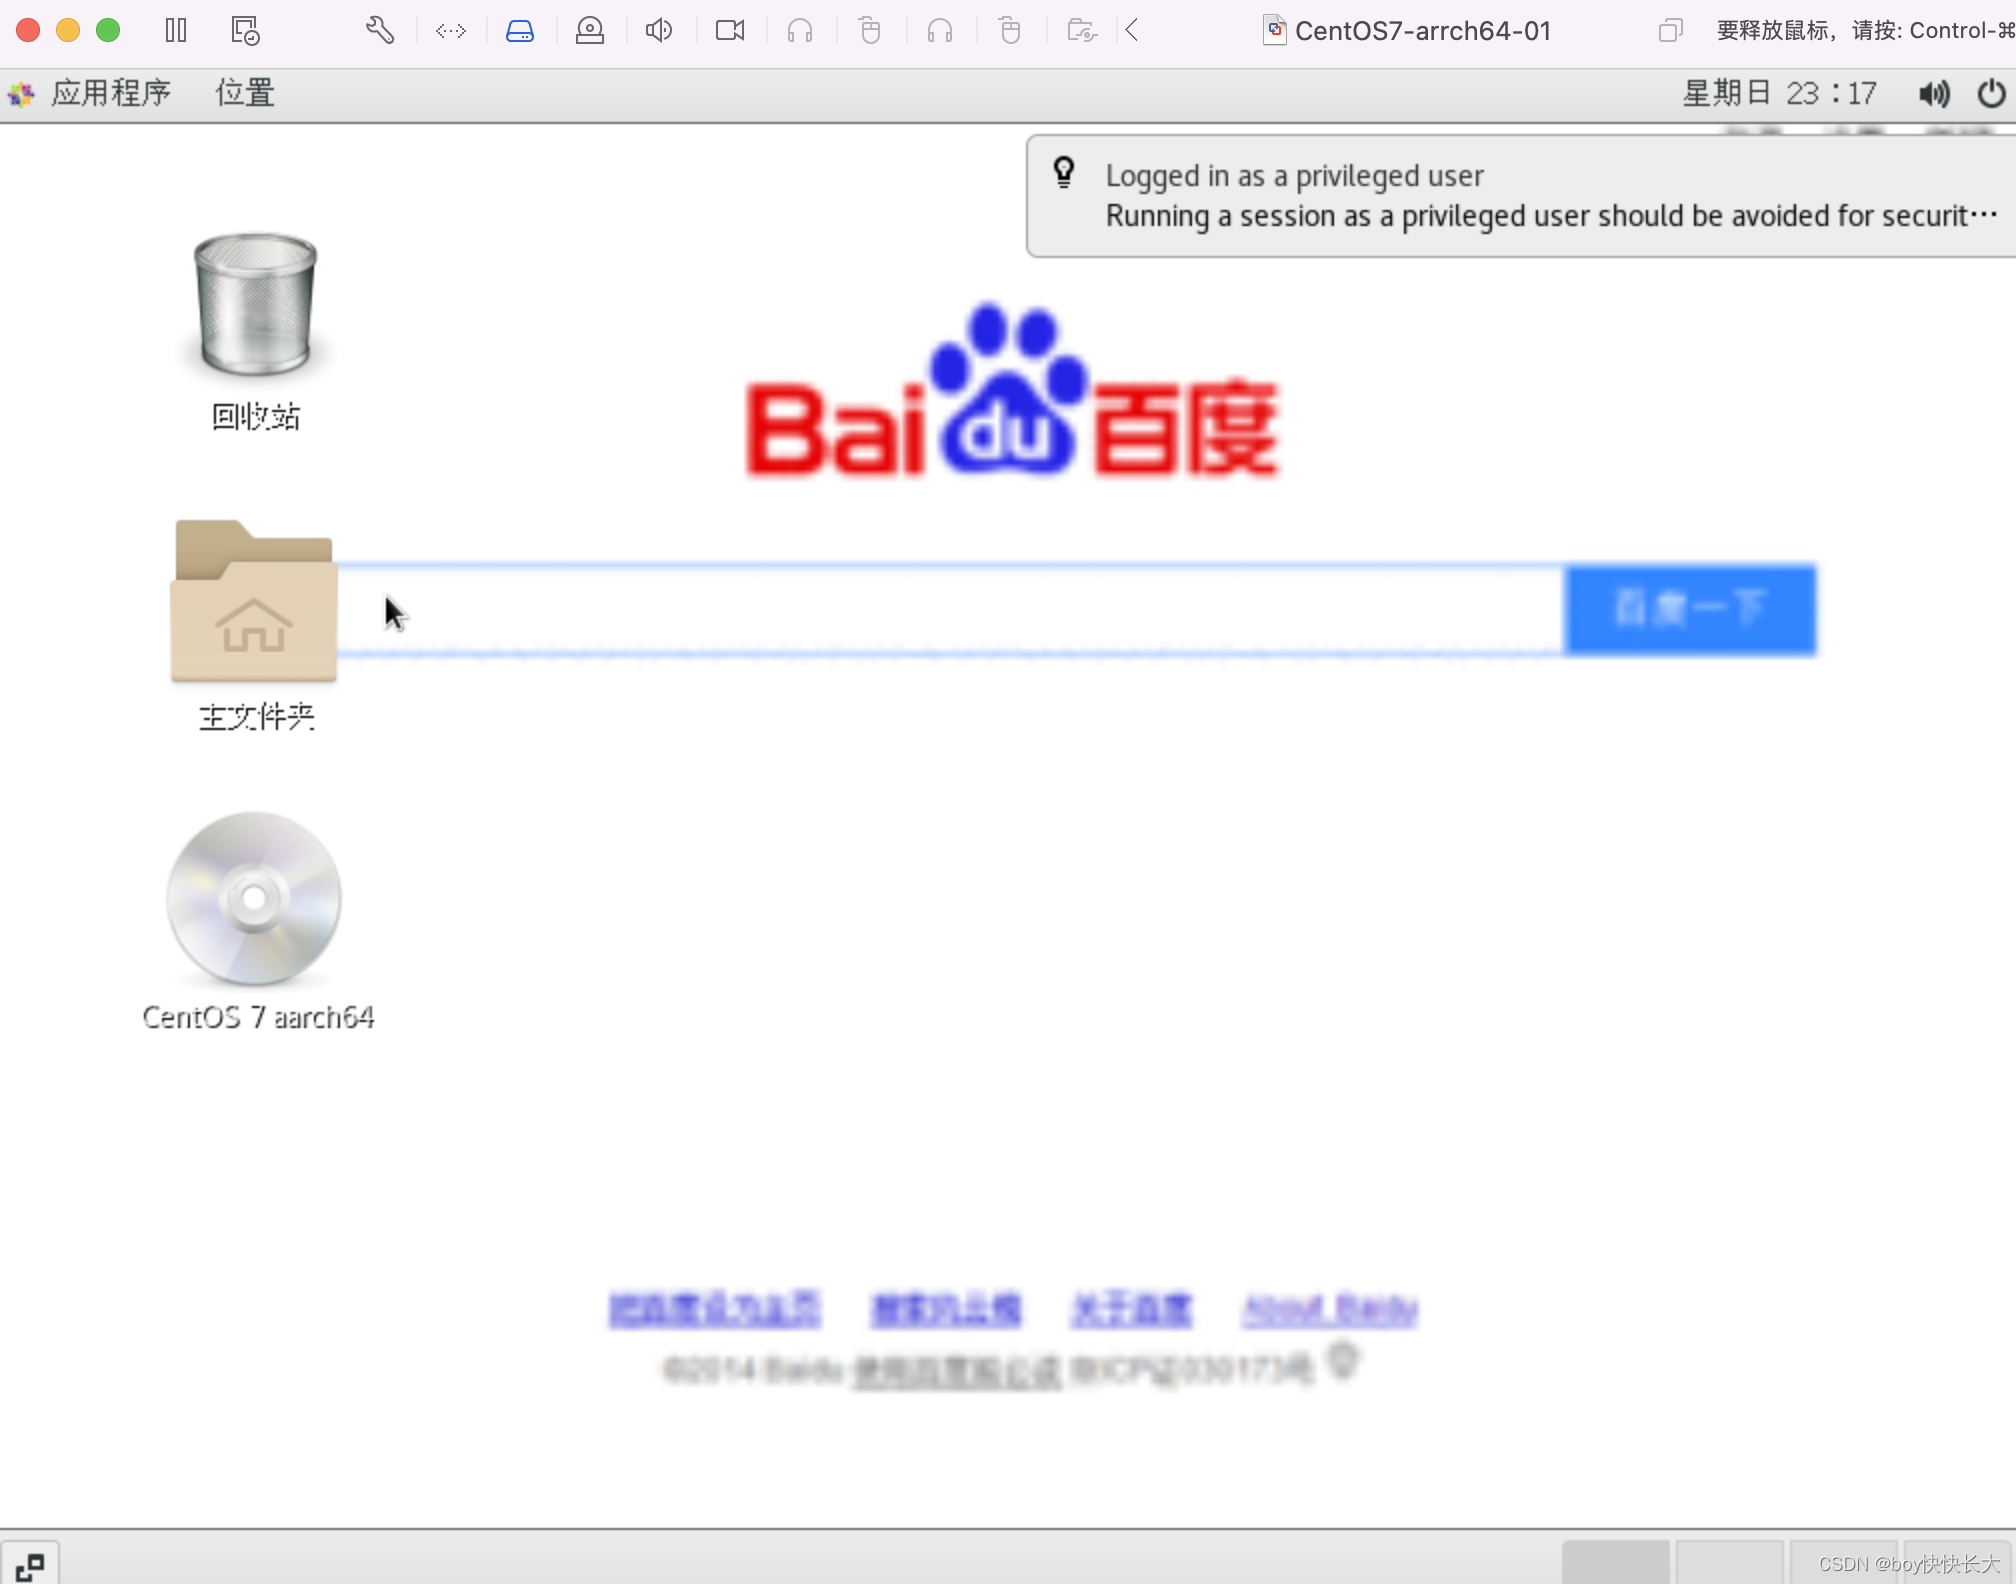
Task: Click the shared folder toolbar icon
Action: [1082, 31]
